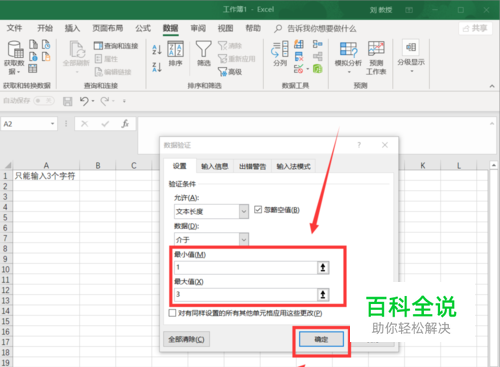Open the 出错警告 dialog tab
This screenshot has height=367, width=500.
pos(252,166)
